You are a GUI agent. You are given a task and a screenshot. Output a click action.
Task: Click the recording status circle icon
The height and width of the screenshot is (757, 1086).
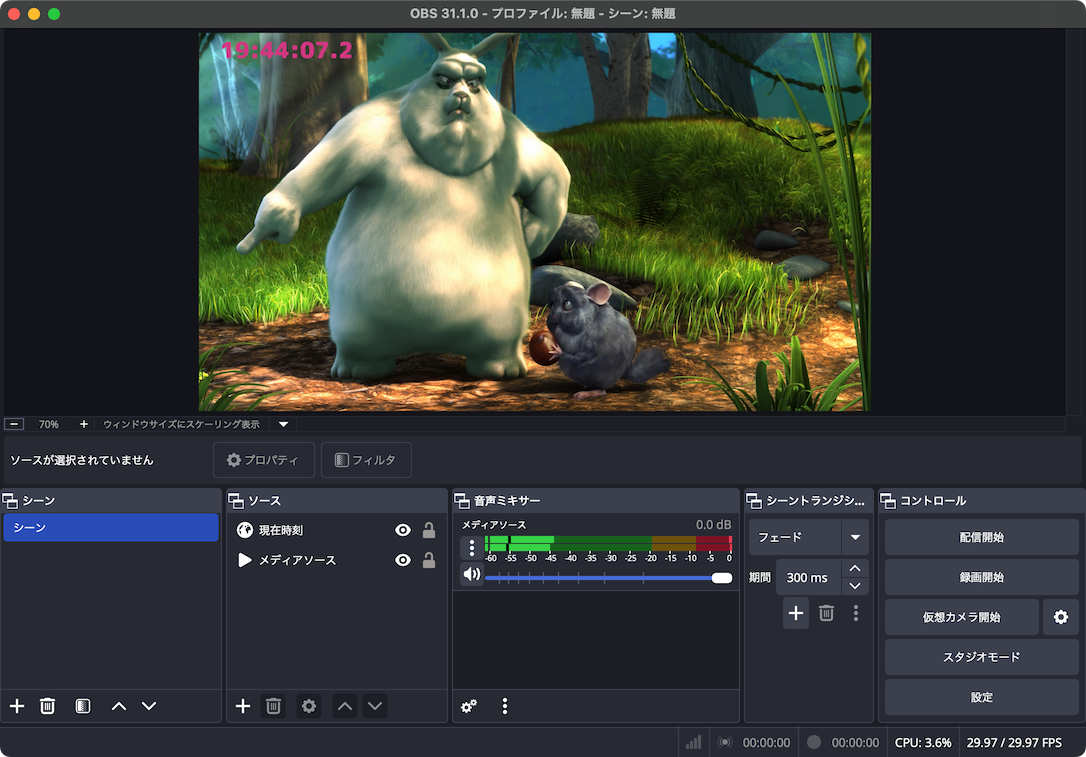tap(814, 742)
